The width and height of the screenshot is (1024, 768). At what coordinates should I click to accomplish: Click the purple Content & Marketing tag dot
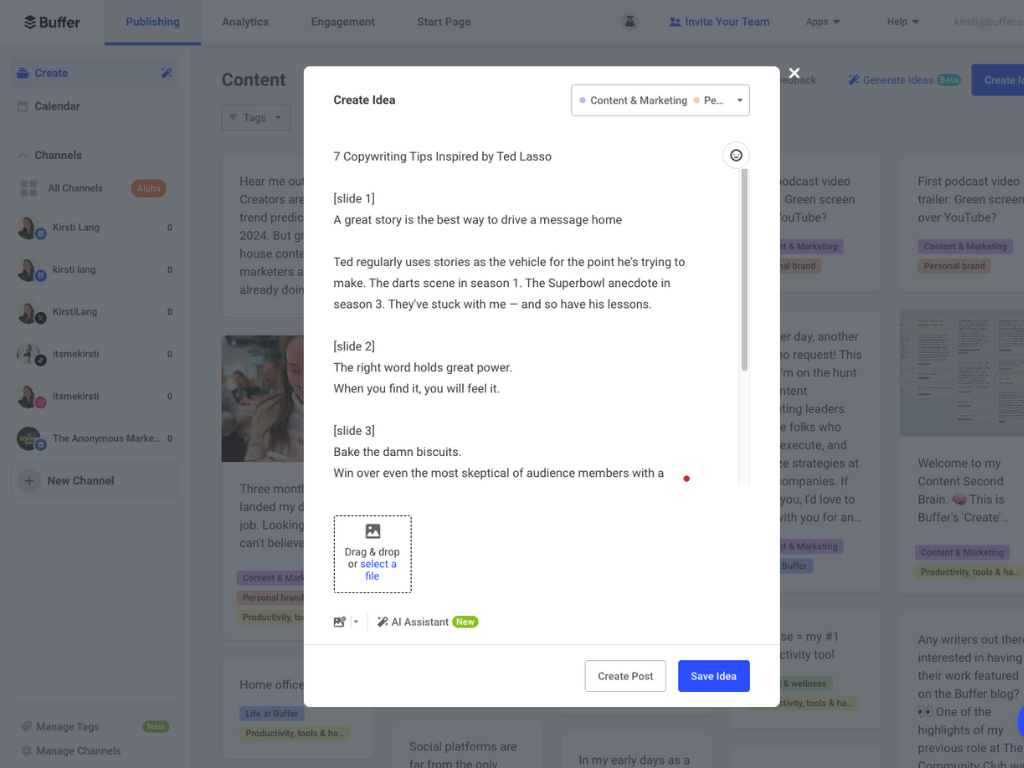(x=583, y=100)
